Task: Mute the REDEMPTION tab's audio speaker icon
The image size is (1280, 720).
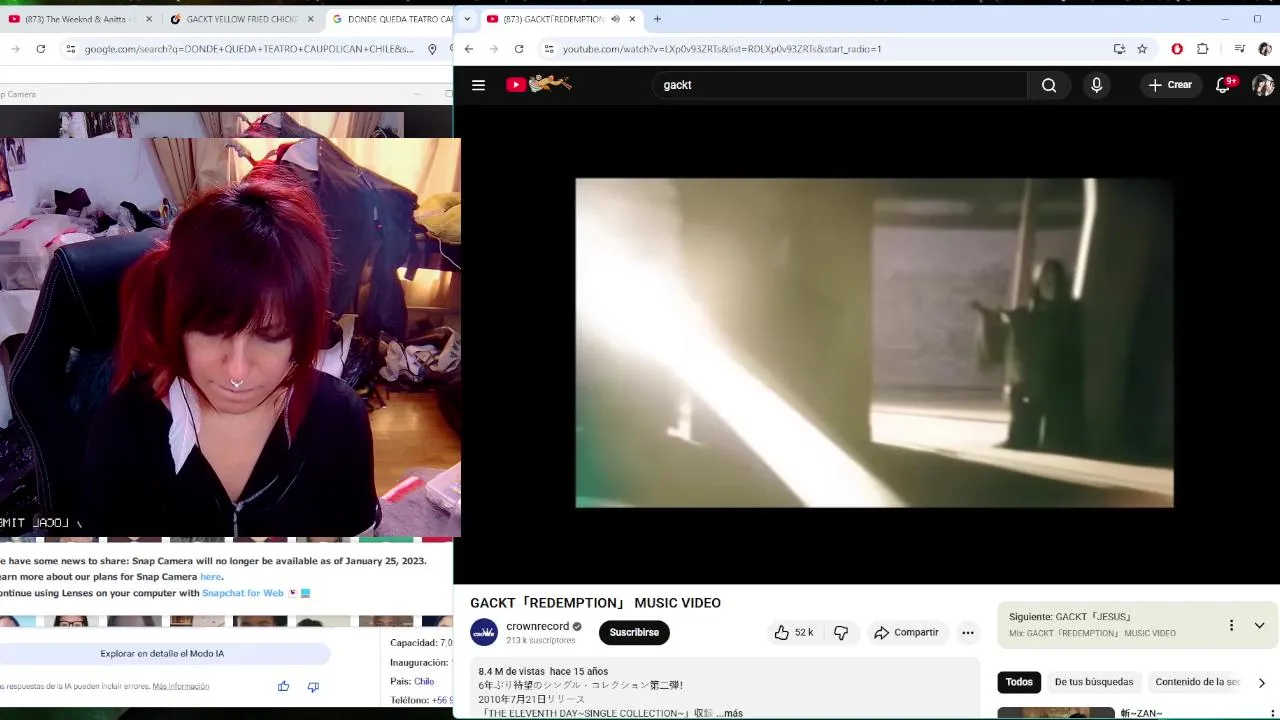Action: (x=615, y=19)
